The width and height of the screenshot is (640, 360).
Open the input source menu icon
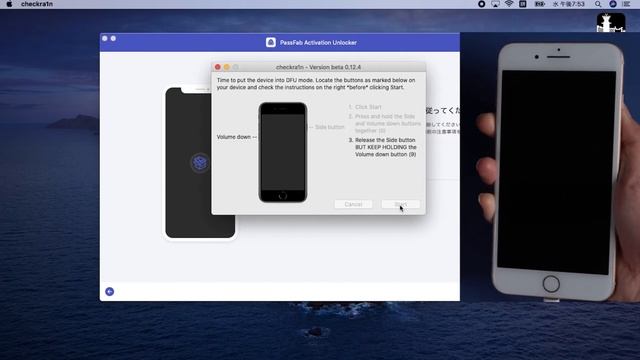point(522,4)
